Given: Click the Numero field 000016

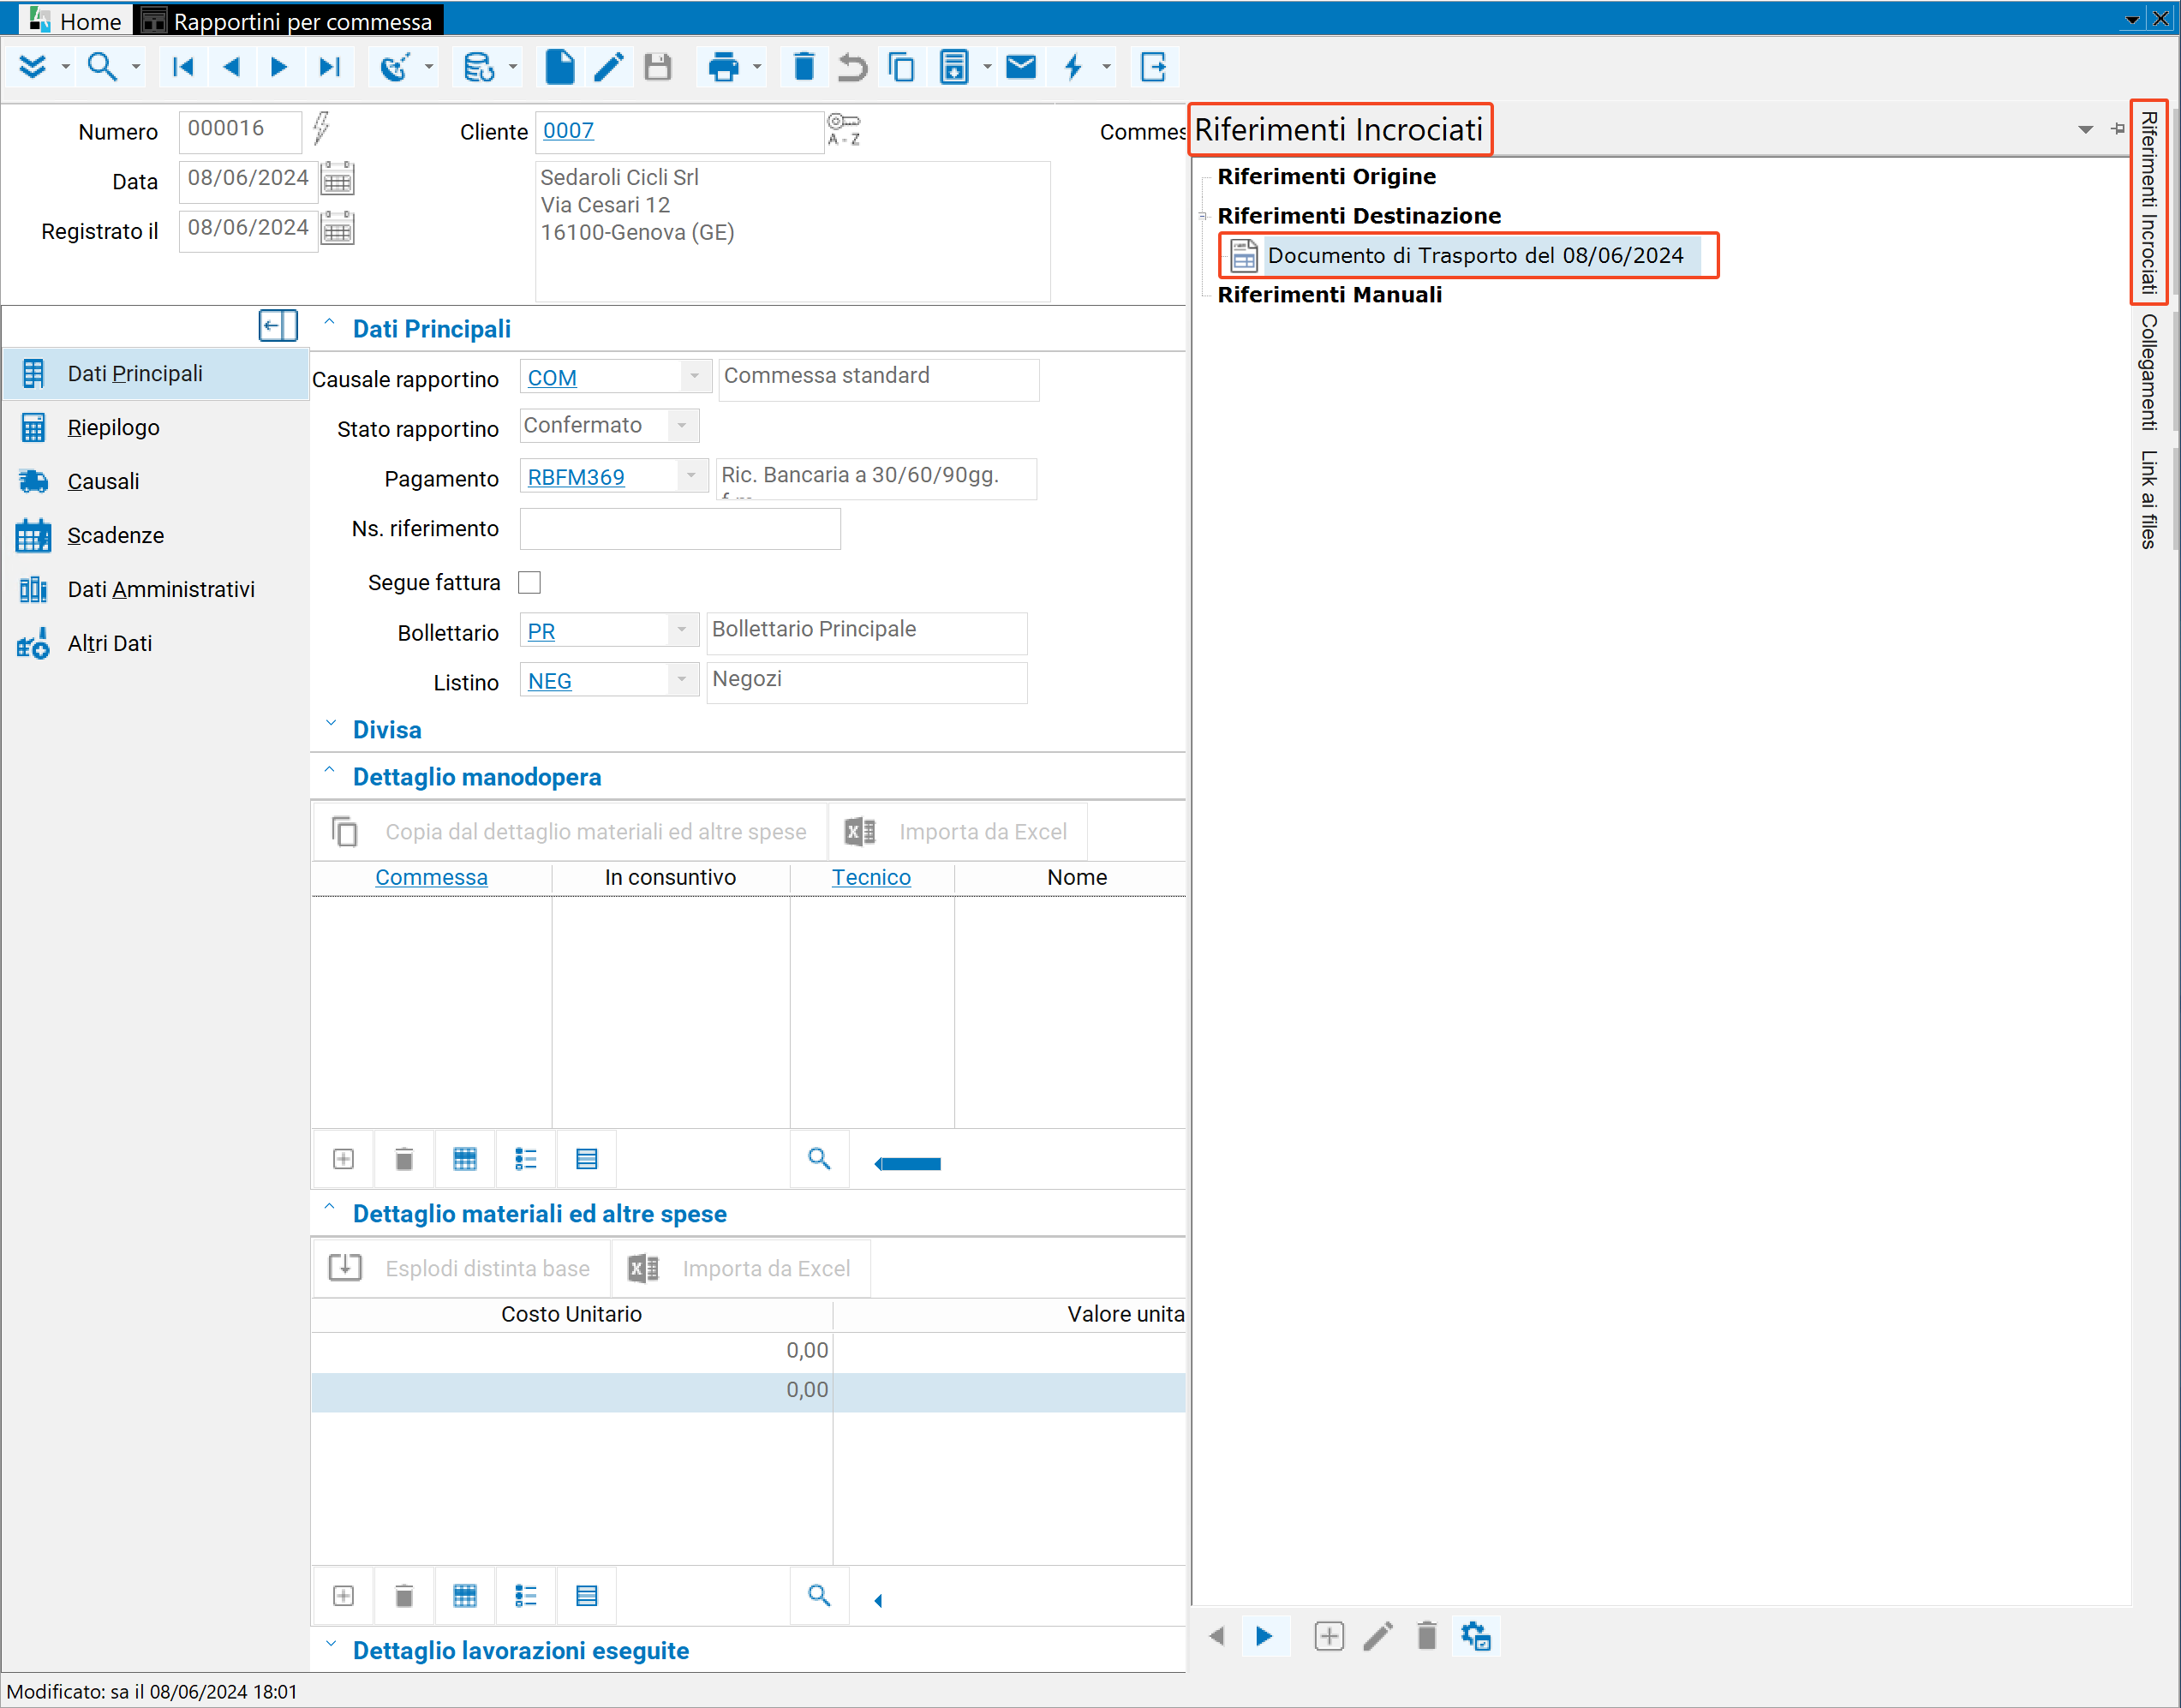Looking at the screenshot, I should click(x=240, y=131).
